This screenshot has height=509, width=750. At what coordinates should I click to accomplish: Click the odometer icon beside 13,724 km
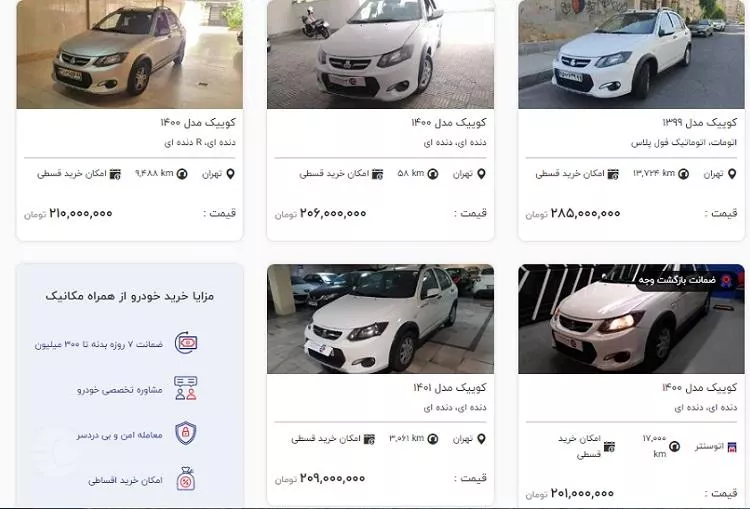[x=684, y=174]
